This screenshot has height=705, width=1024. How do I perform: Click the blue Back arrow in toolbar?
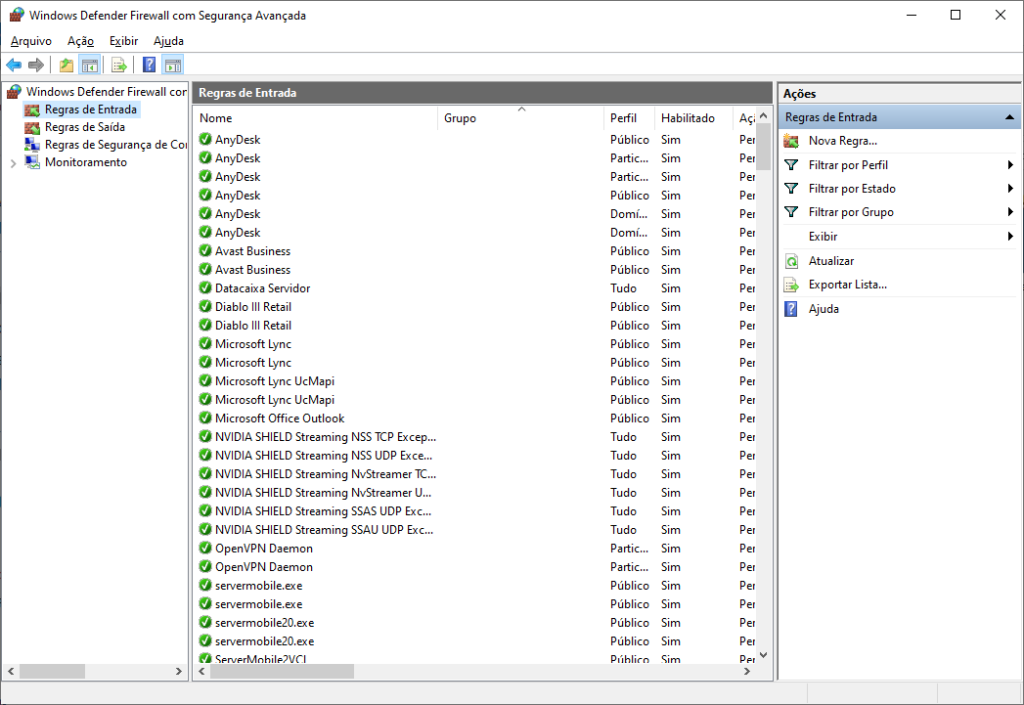pos(14,65)
